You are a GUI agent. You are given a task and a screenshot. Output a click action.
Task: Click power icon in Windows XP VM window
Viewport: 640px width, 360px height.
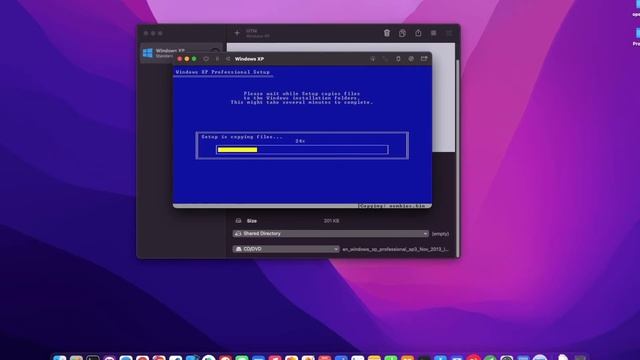tap(206, 59)
